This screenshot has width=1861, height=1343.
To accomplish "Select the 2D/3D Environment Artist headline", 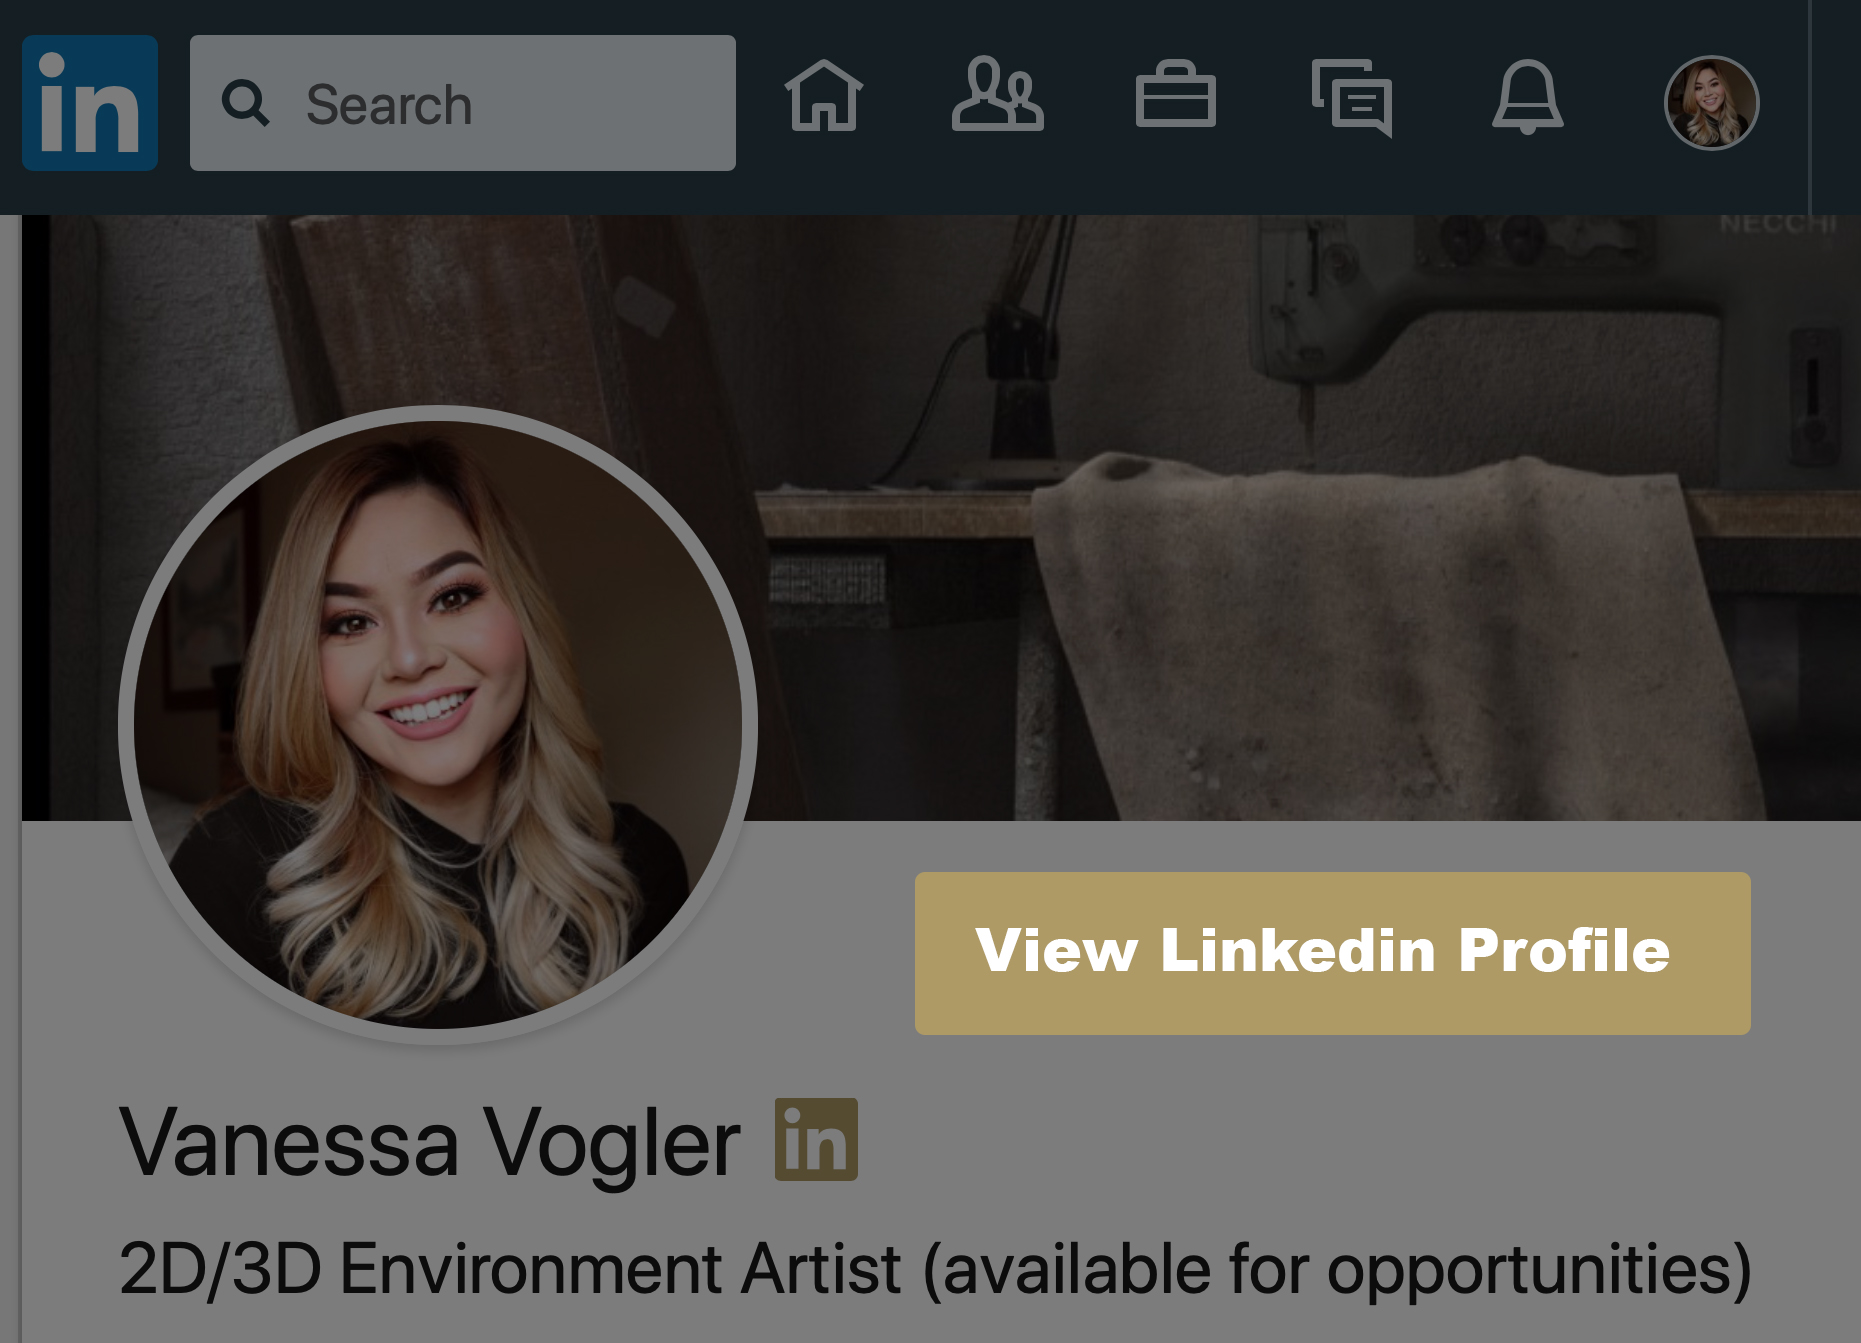I will pos(935,1269).
